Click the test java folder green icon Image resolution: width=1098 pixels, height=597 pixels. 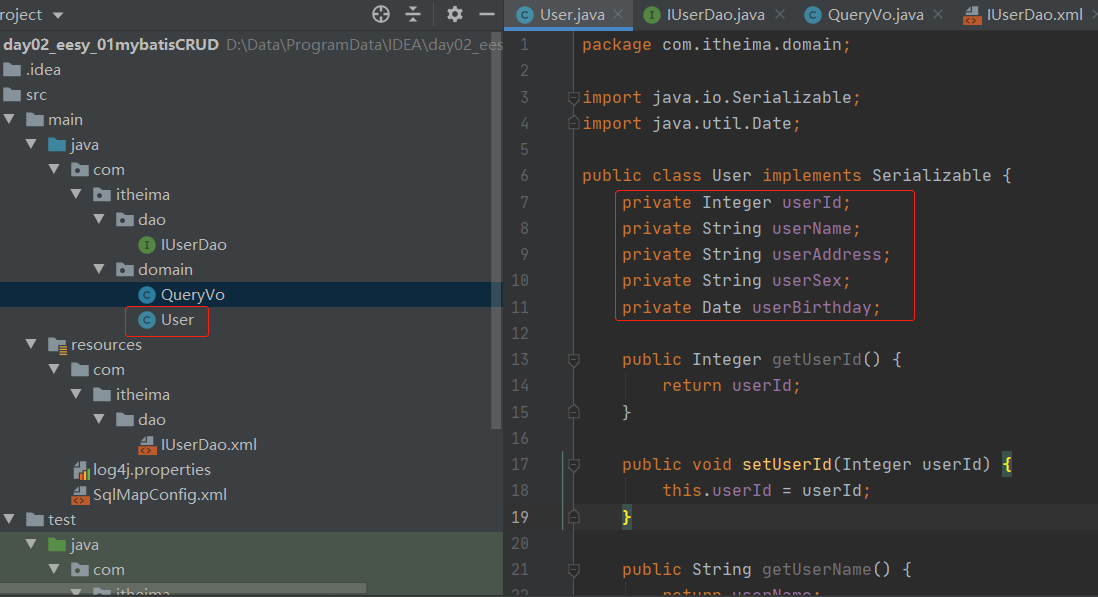[57, 545]
